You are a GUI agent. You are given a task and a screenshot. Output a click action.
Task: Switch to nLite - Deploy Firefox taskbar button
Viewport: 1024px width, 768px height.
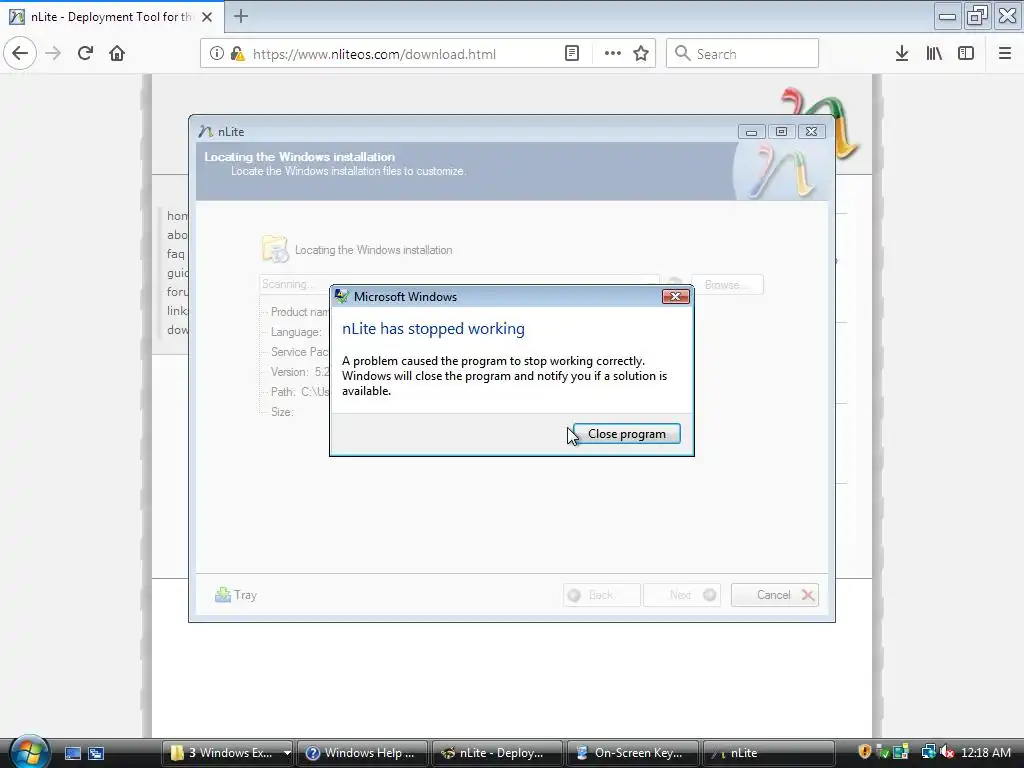[x=498, y=753]
